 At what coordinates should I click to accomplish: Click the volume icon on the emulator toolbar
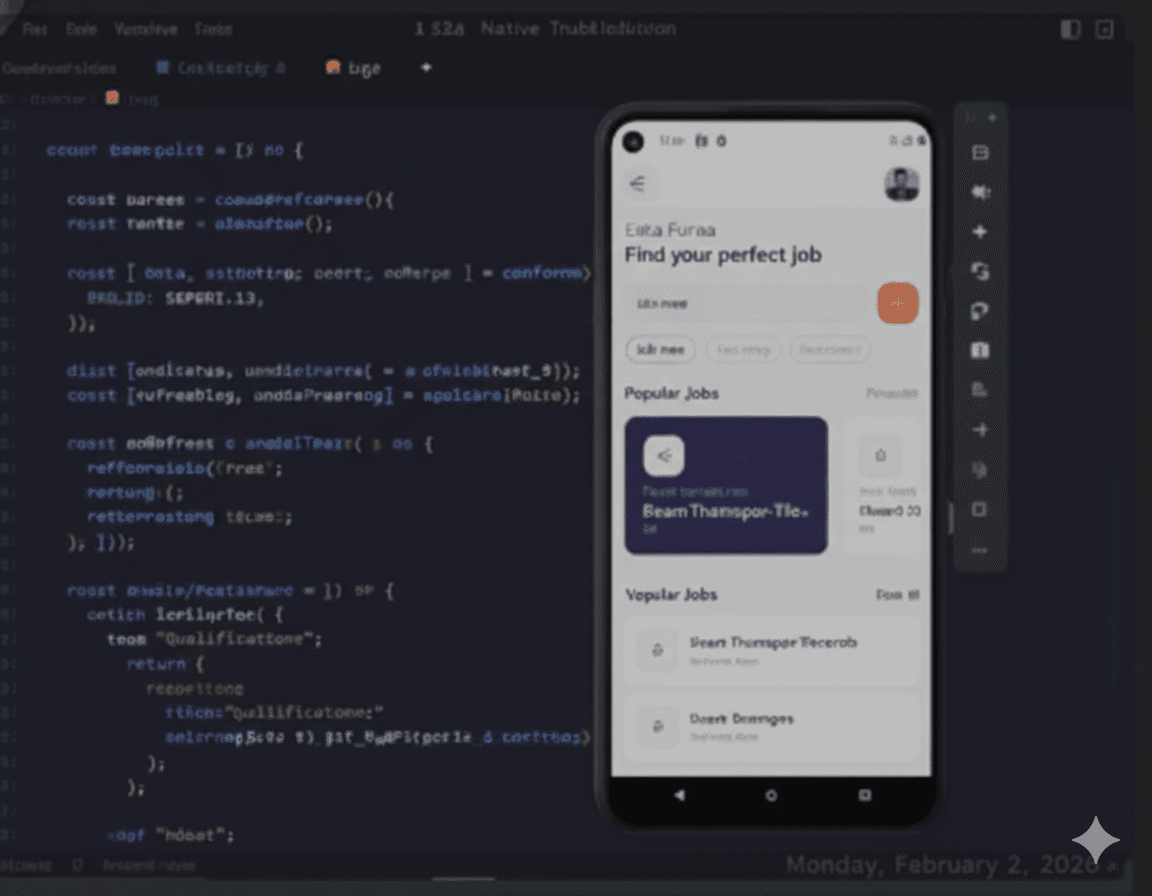pos(980,192)
